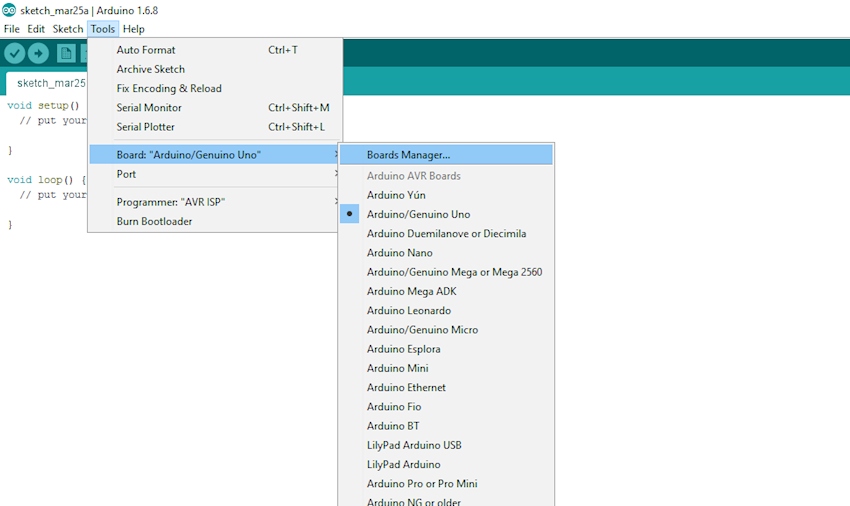The image size is (850, 506).
Task: Expand the Board: "Arduino/Genuino Uno" submenu
Action: click(x=215, y=155)
